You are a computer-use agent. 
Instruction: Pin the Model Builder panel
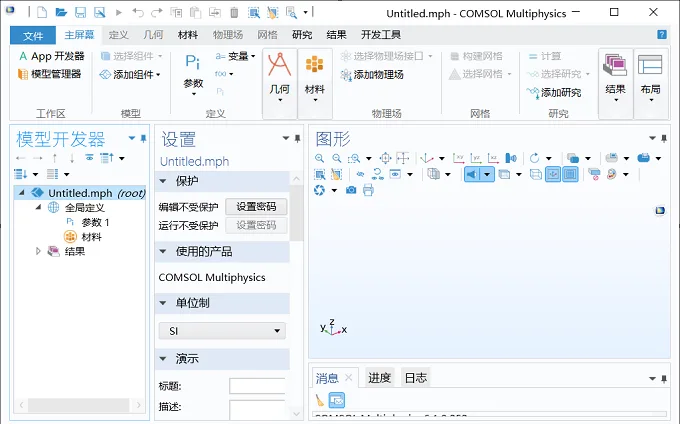click(143, 138)
